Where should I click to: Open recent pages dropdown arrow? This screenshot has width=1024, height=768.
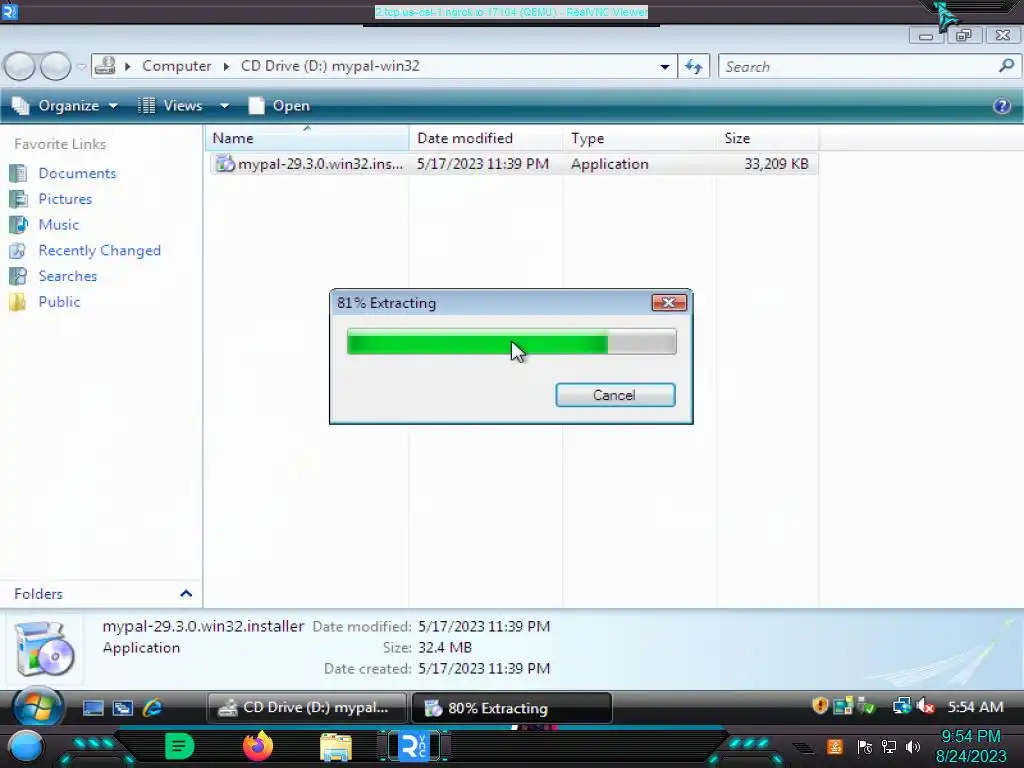tap(81, 67)
